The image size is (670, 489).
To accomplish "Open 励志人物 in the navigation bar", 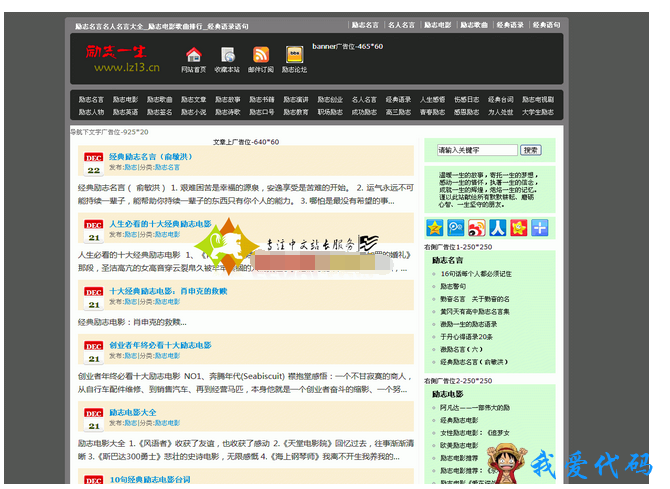I will click(x=91, y=112).
